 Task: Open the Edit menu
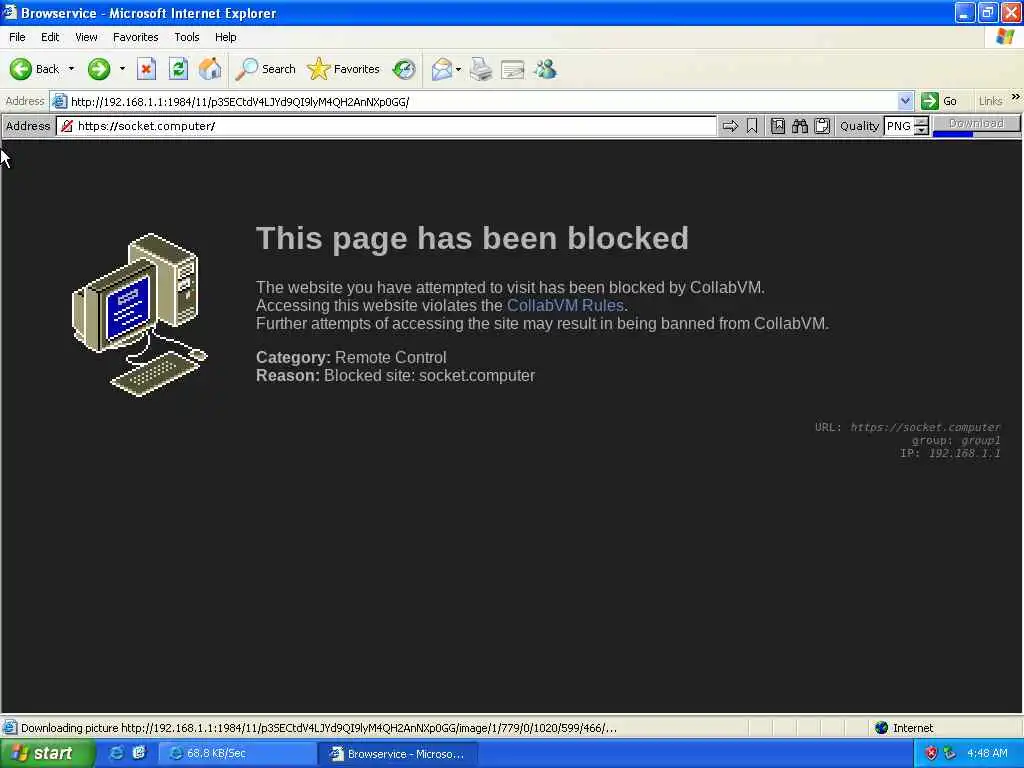click(x=50, y=37)
